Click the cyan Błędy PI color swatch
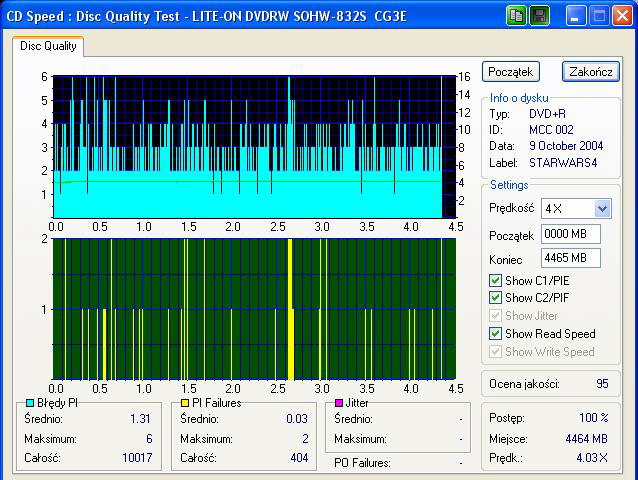This screenshot has height=480, width=638. [x=30, y=403]
